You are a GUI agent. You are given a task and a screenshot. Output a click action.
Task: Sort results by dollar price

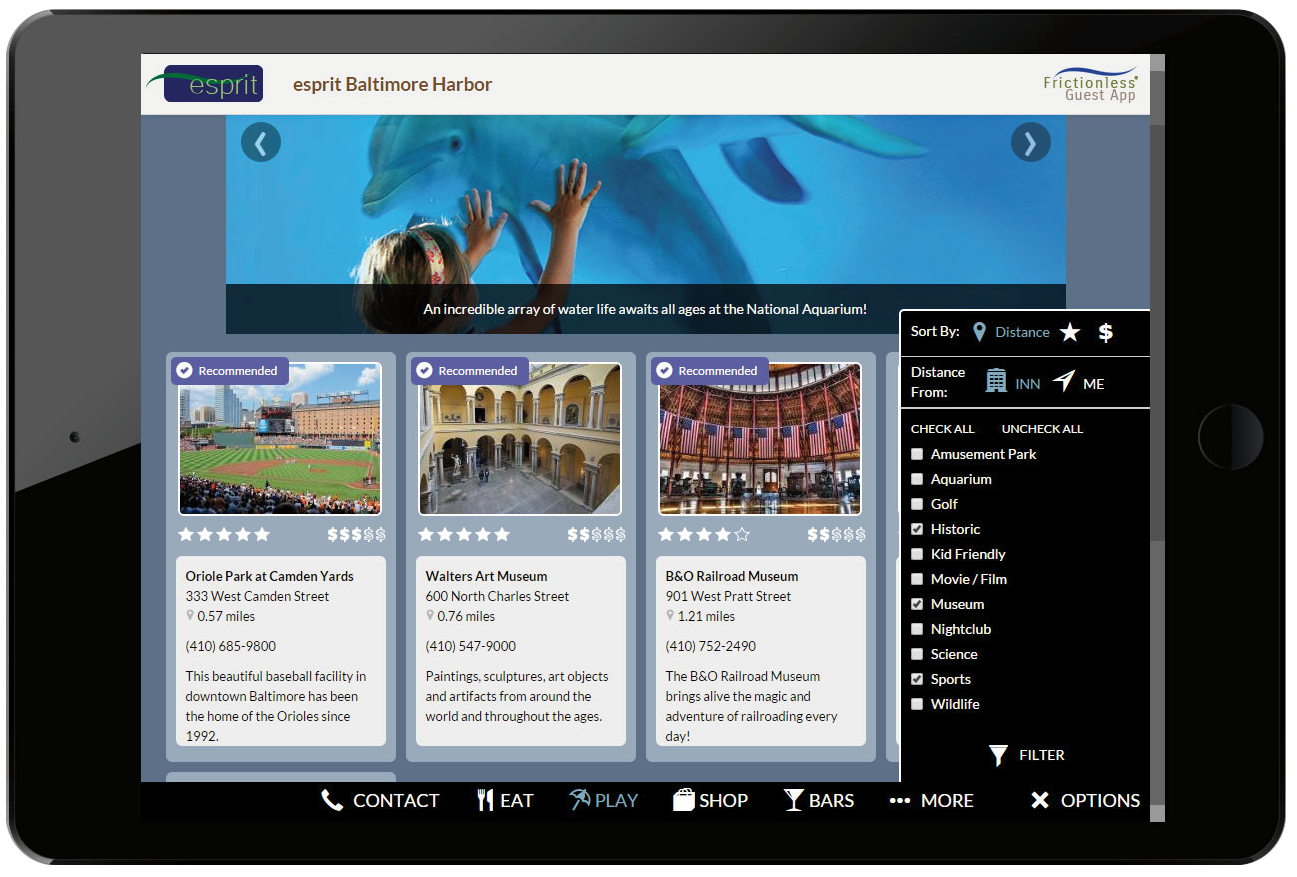pos(1106,332)
